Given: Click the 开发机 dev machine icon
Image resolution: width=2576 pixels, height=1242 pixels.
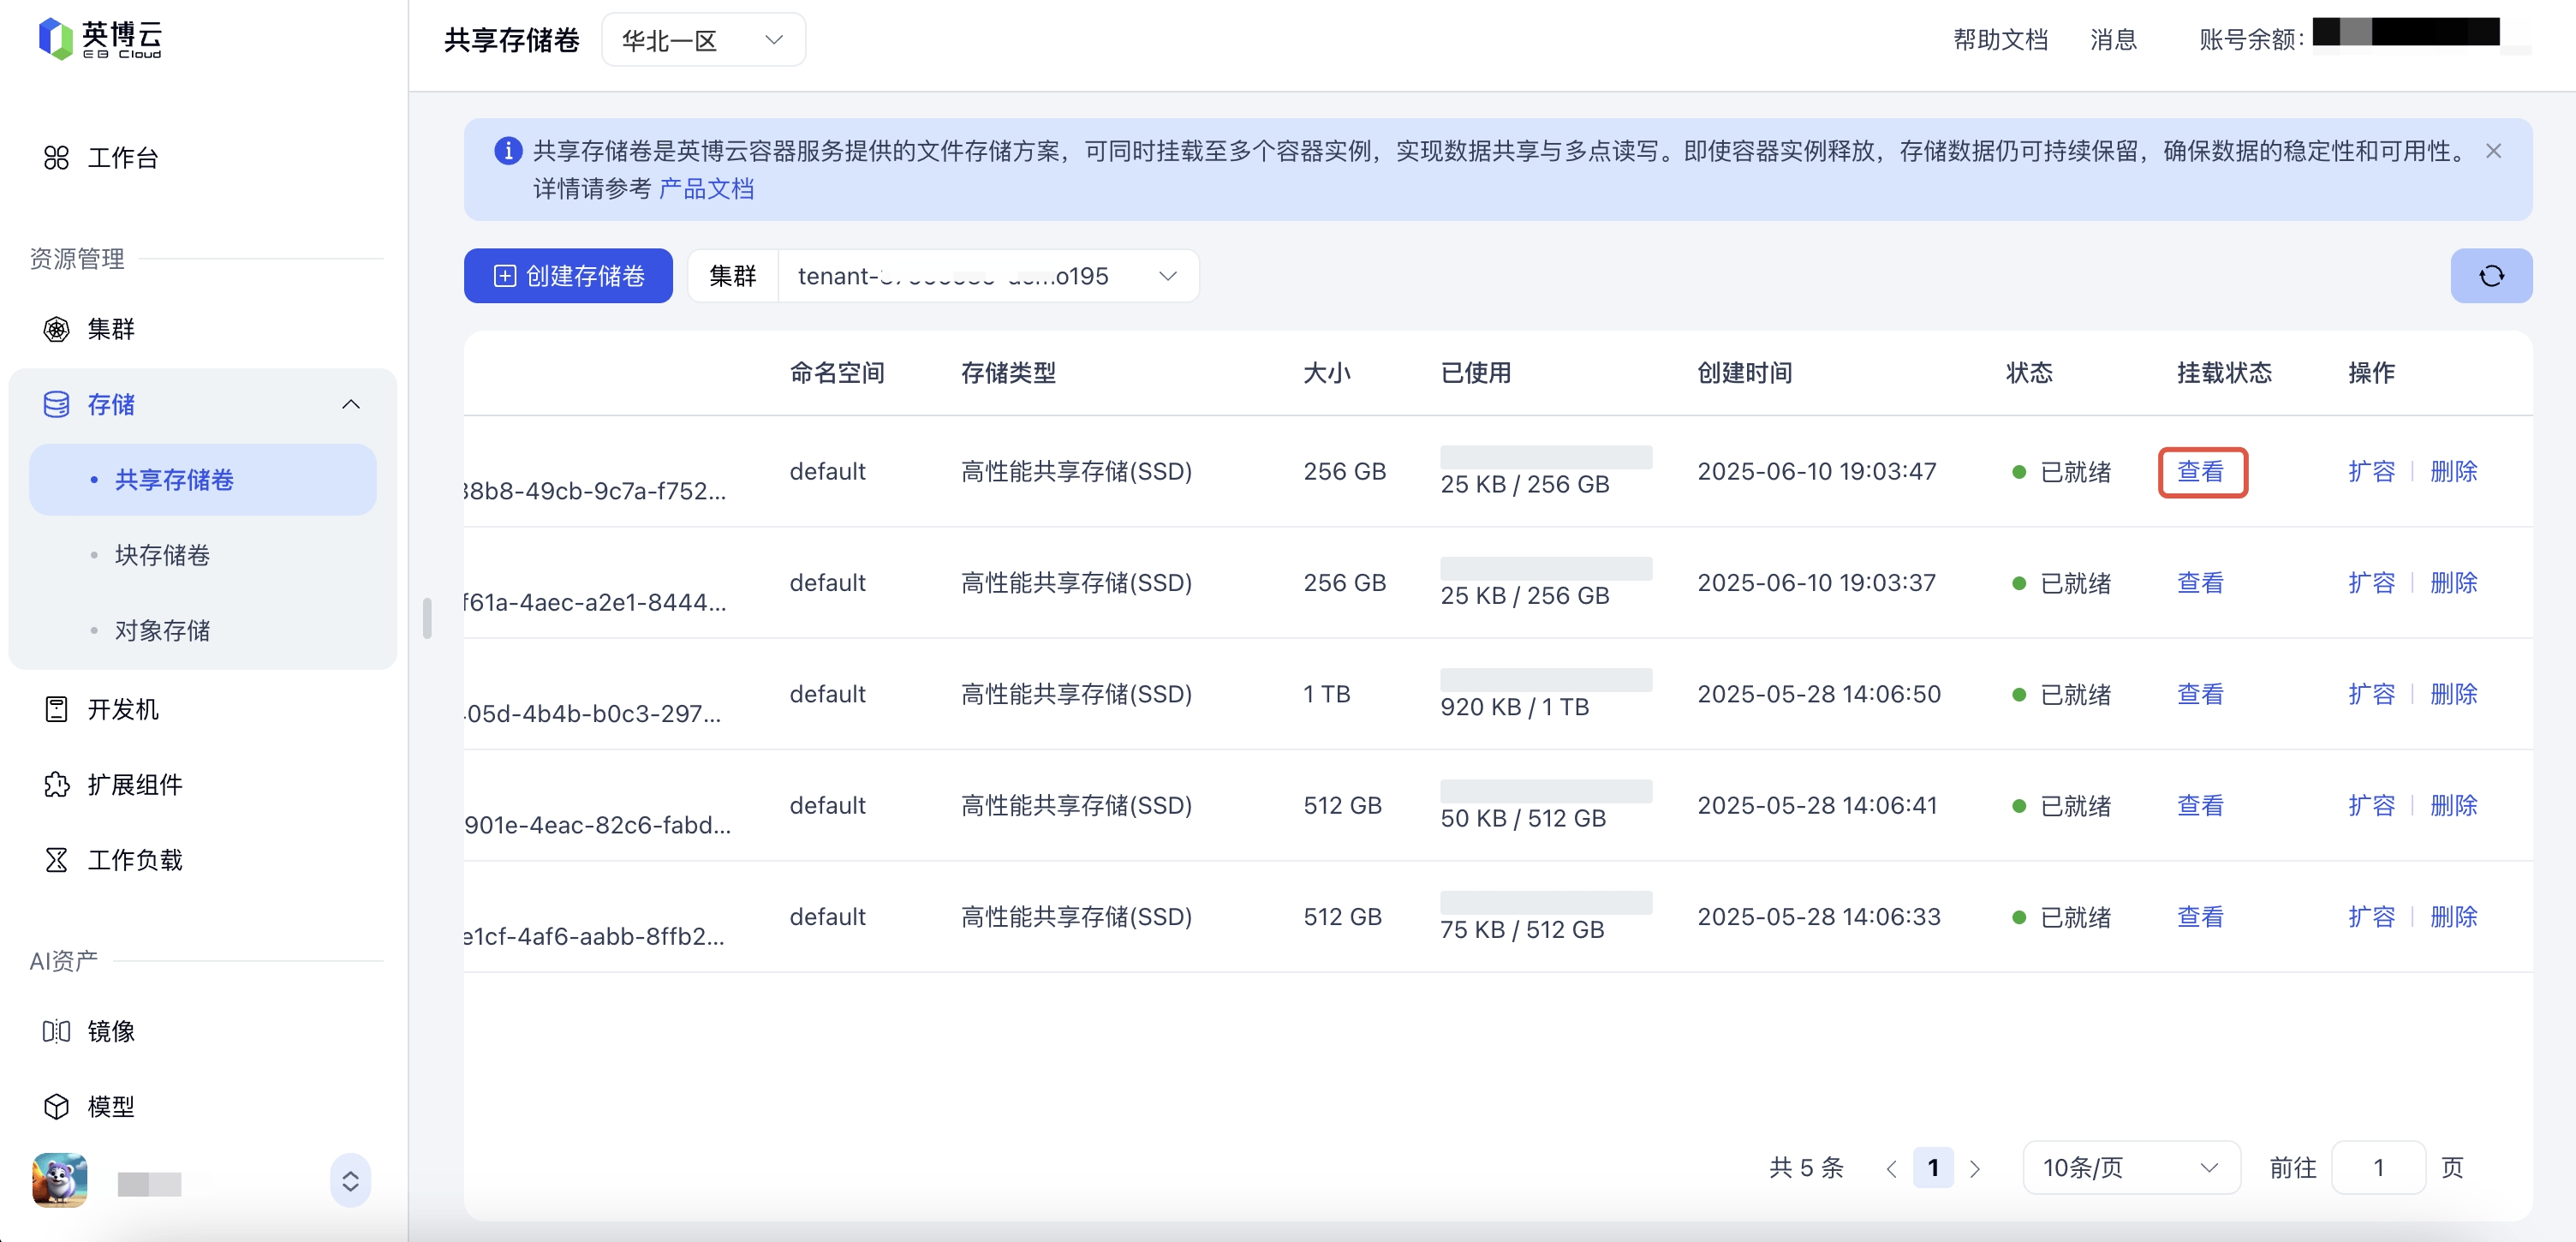Looking at the screenshot, I should [56, 709].
